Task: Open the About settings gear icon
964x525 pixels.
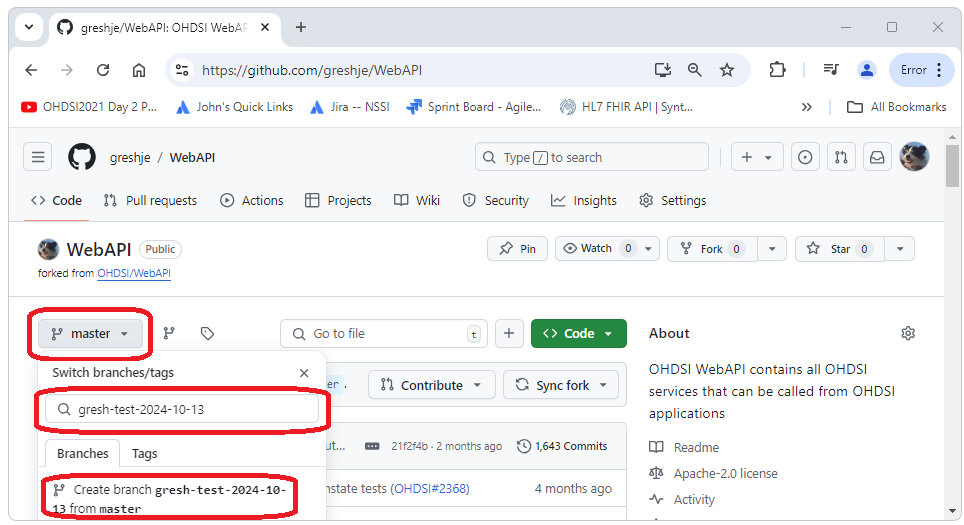Action: tap(908, 333)
